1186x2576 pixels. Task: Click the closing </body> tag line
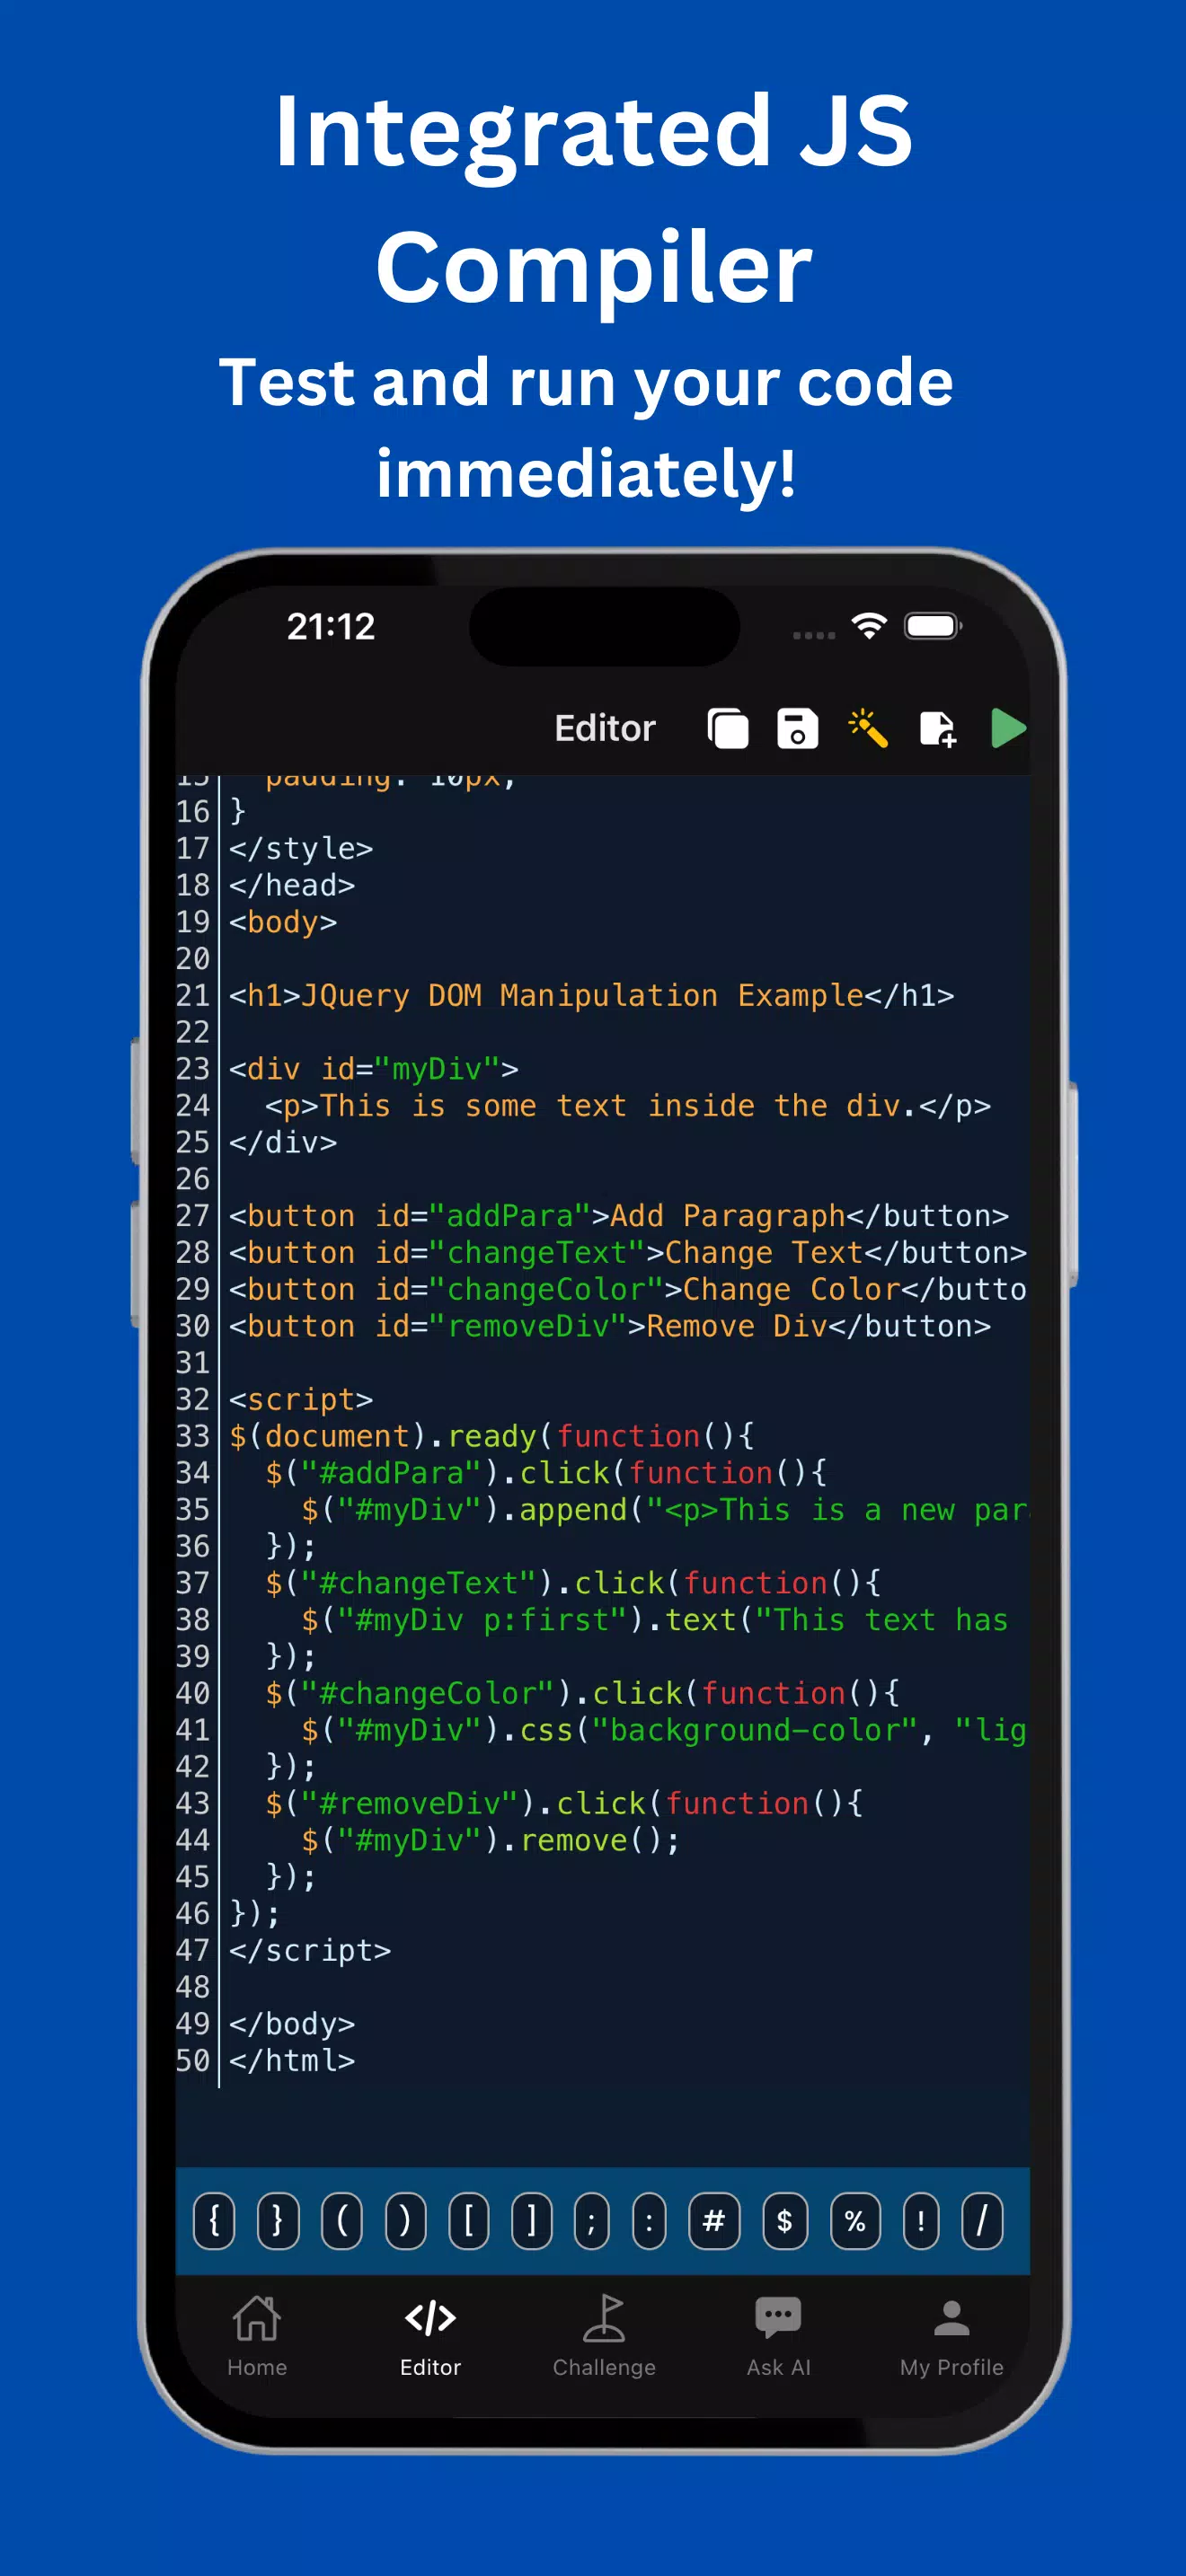(292, 2024)
